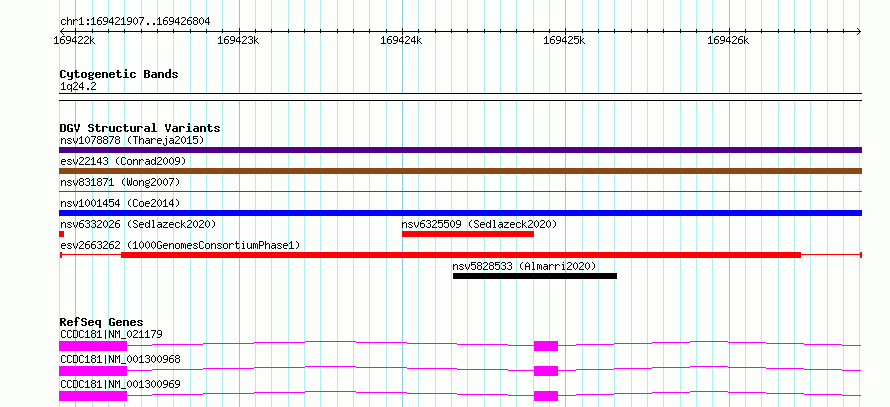Viewport: 890px width, 407px height.
Task: Click the nsv6332026 (Sedlazeck2020) label
Action: click(x=138, y=224)
